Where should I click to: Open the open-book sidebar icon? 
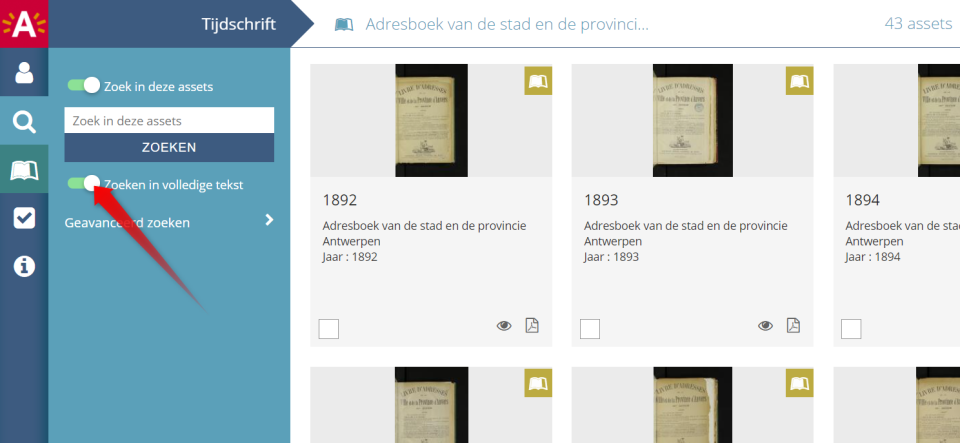point(24,170)
